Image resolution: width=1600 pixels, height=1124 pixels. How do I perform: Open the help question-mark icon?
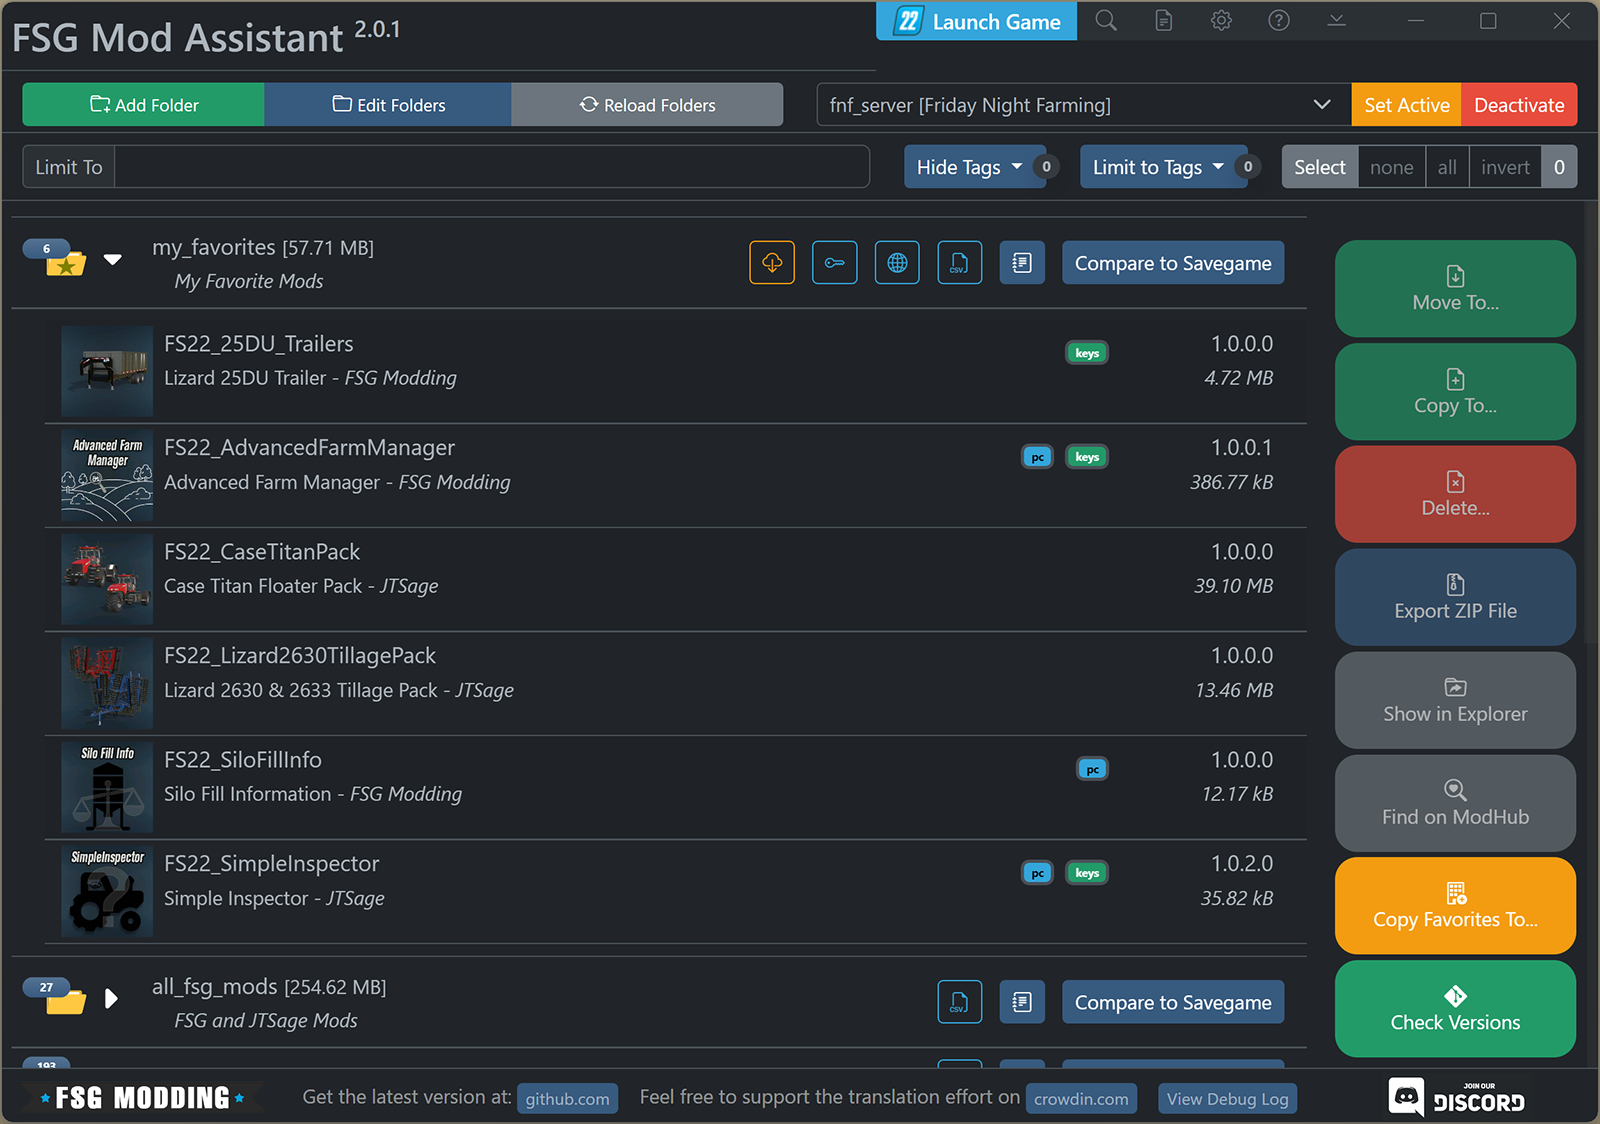click(x=1279, y=21)
